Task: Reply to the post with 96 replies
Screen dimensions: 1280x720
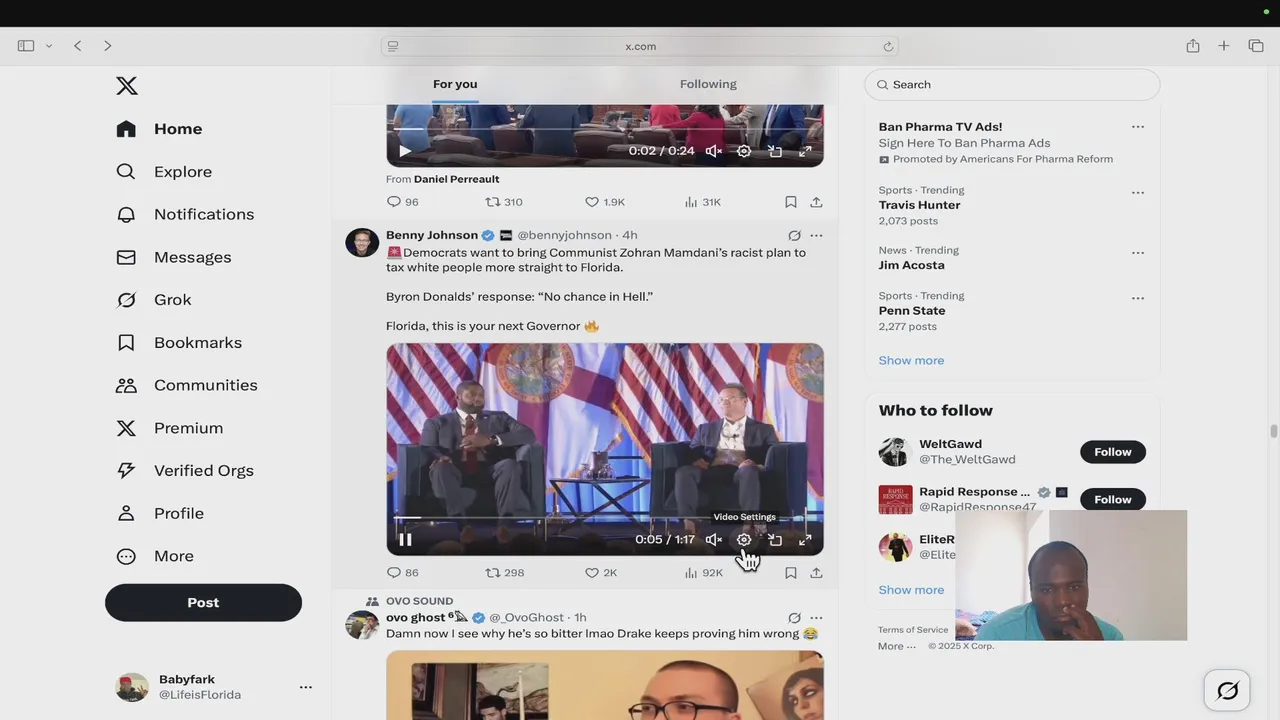Action: [403, 202]
